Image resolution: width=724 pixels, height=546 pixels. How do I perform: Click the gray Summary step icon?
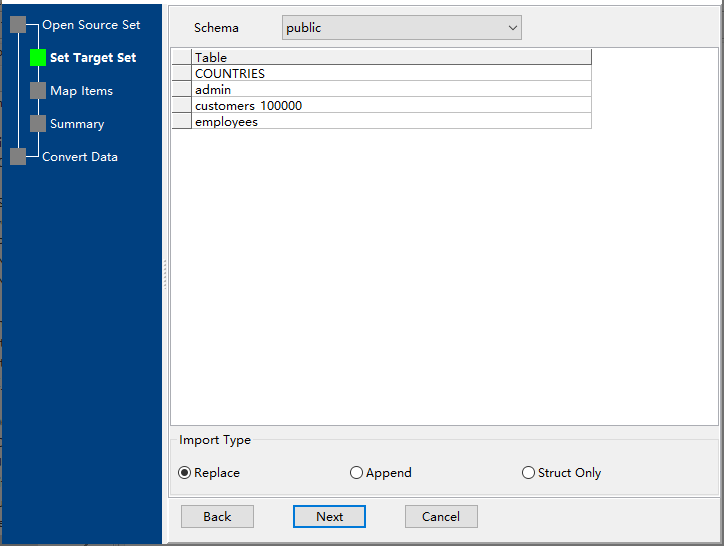38,124
